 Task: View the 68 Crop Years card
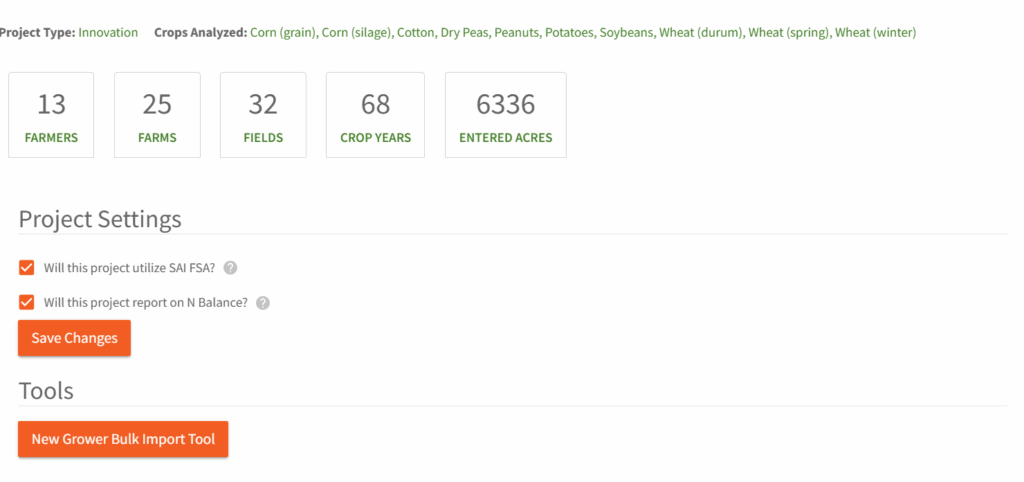375,115
